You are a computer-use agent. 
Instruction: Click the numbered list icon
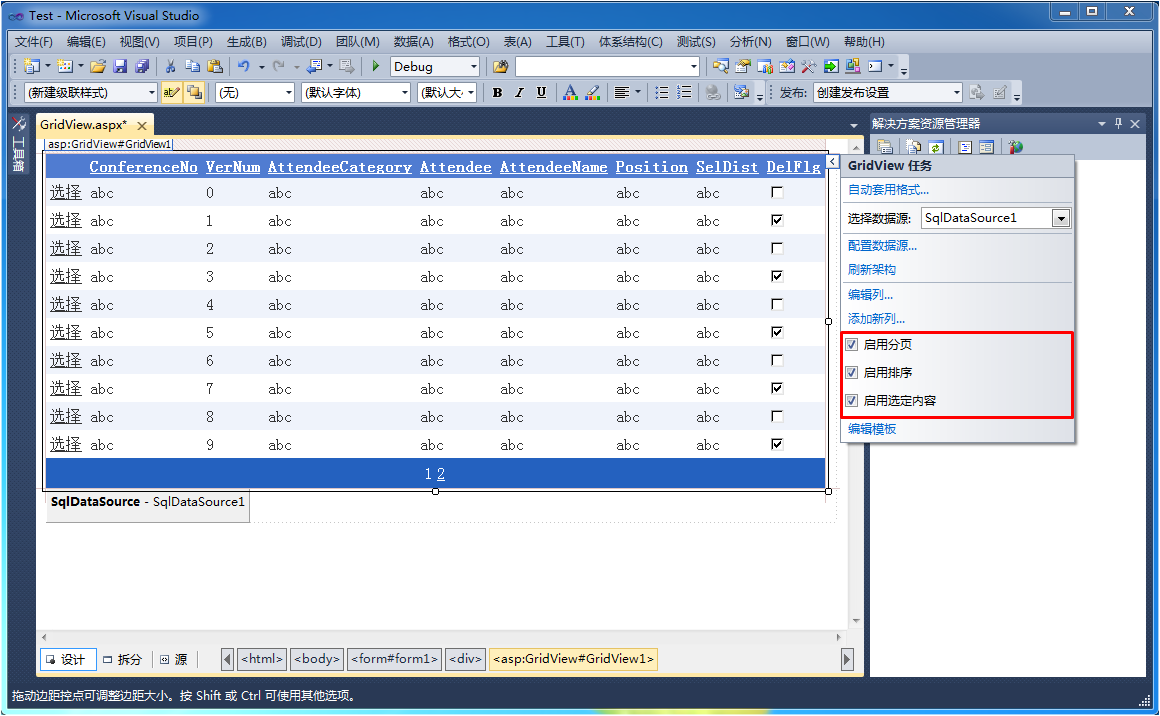(x=684, y=92)
